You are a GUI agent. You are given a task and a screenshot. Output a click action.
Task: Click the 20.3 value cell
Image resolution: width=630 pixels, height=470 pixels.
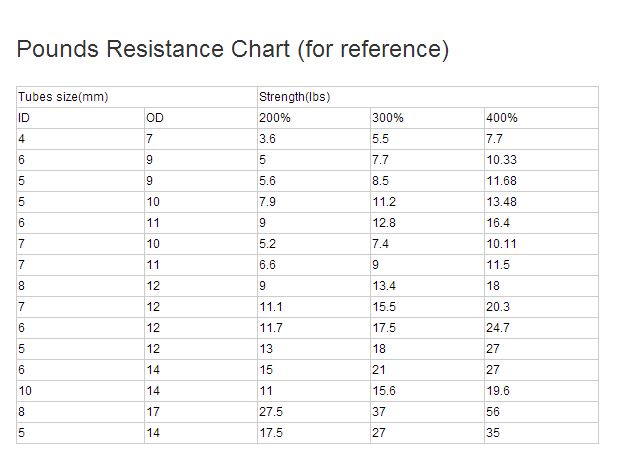pos(541,307)
